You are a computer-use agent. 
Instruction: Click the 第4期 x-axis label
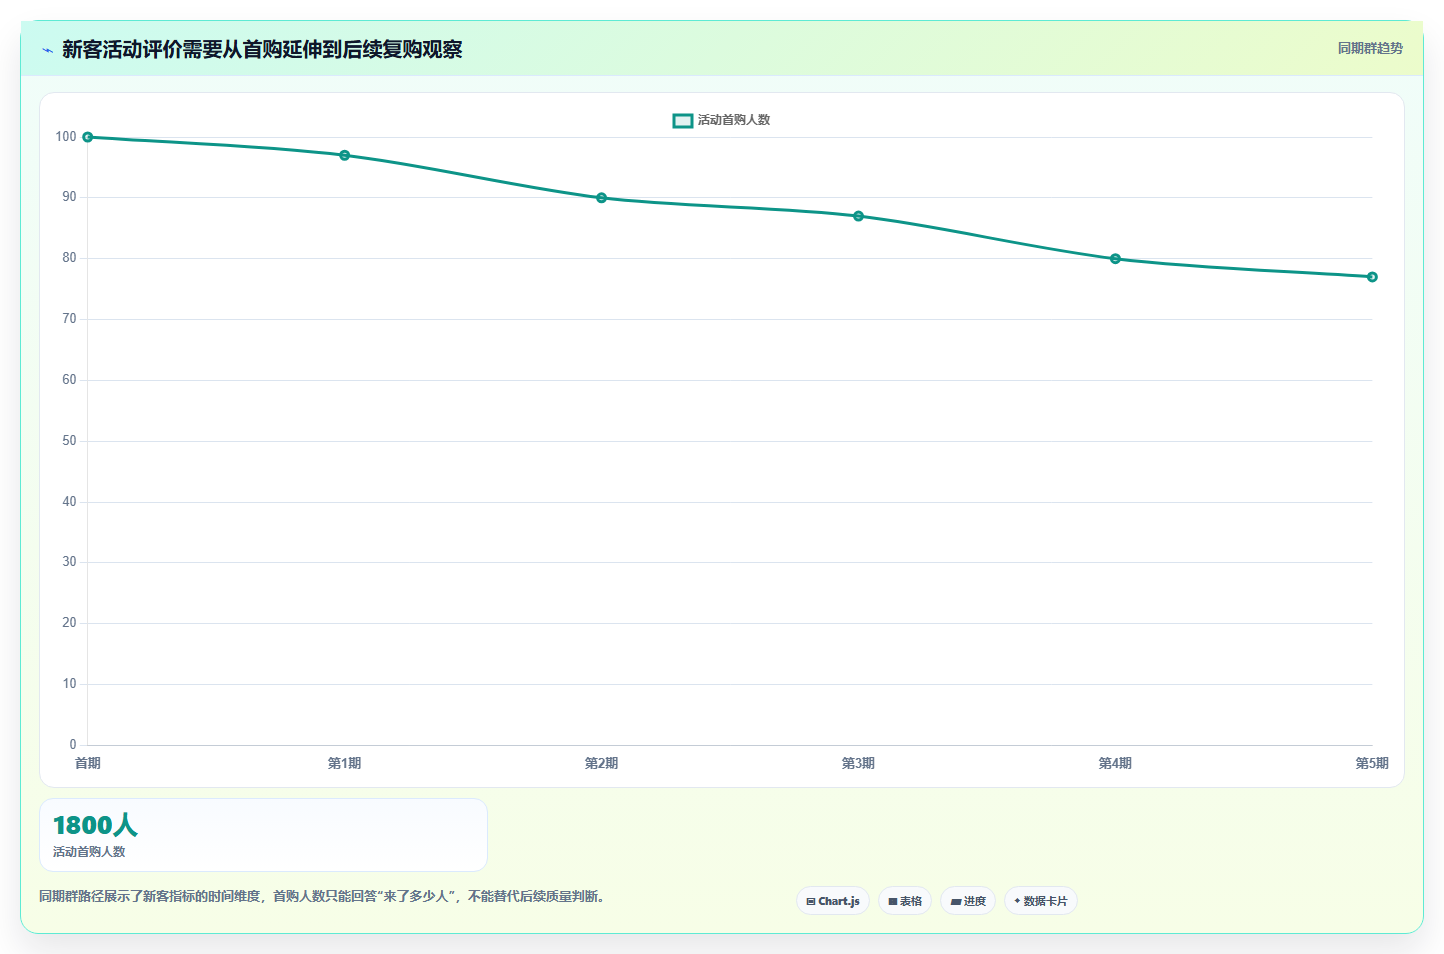1116,763
